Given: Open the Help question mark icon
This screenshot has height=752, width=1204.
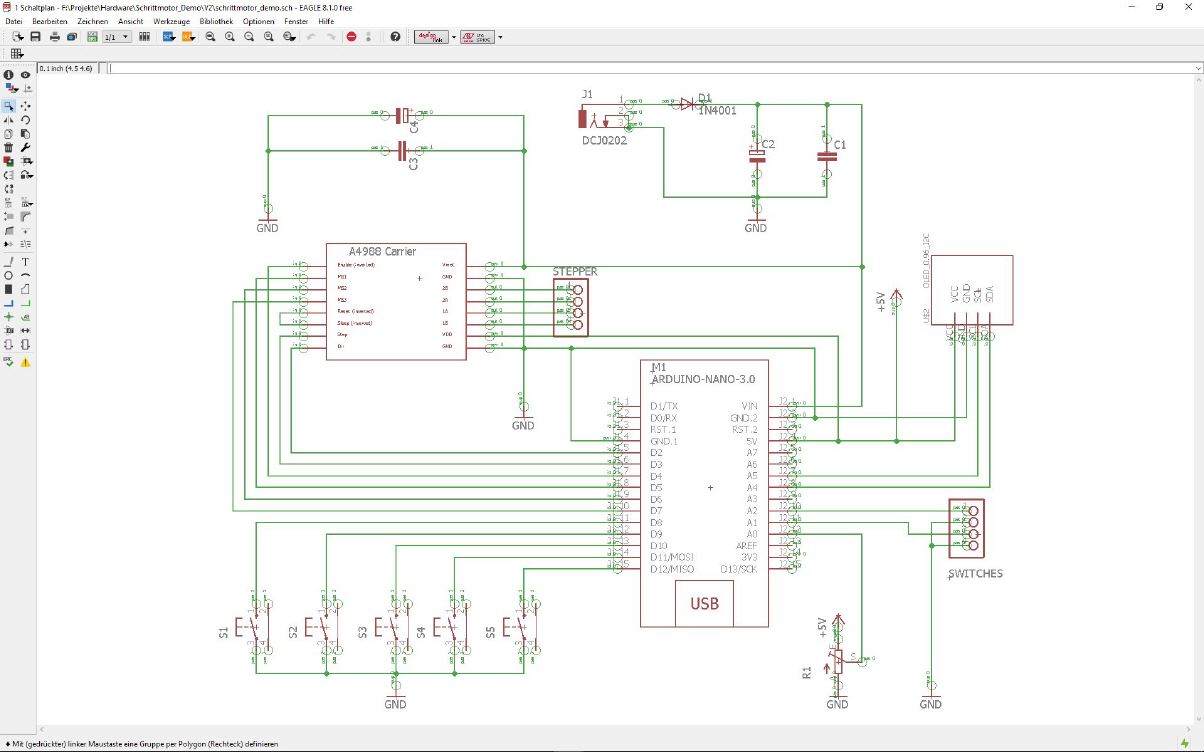Looking at the screenshot, I should point(395,37).
